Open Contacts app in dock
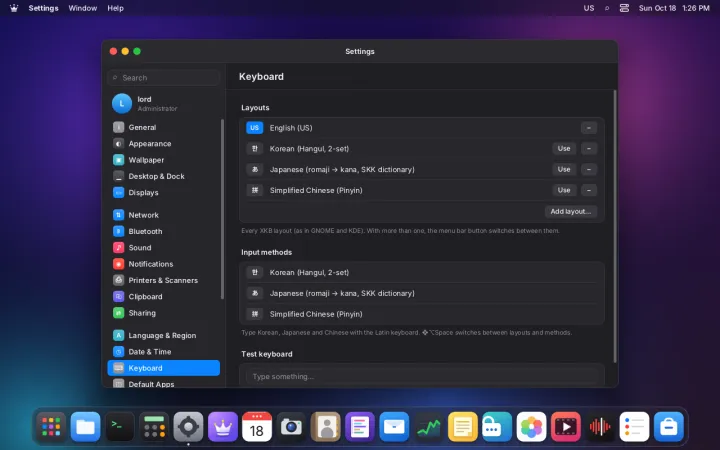720x450 pixels. click(x=326, y=427)
